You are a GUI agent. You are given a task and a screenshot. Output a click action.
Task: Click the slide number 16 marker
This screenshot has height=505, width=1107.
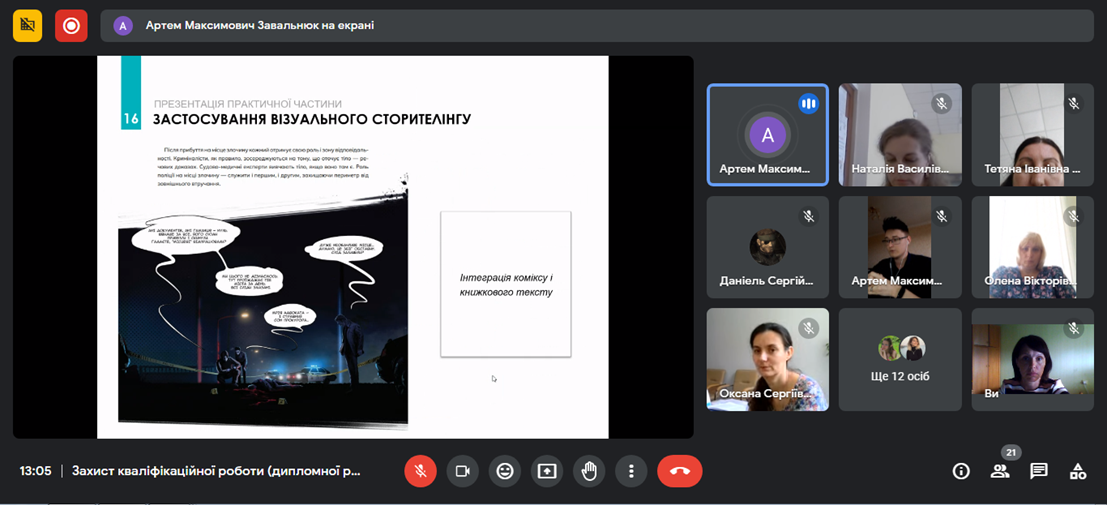point(131,119)
